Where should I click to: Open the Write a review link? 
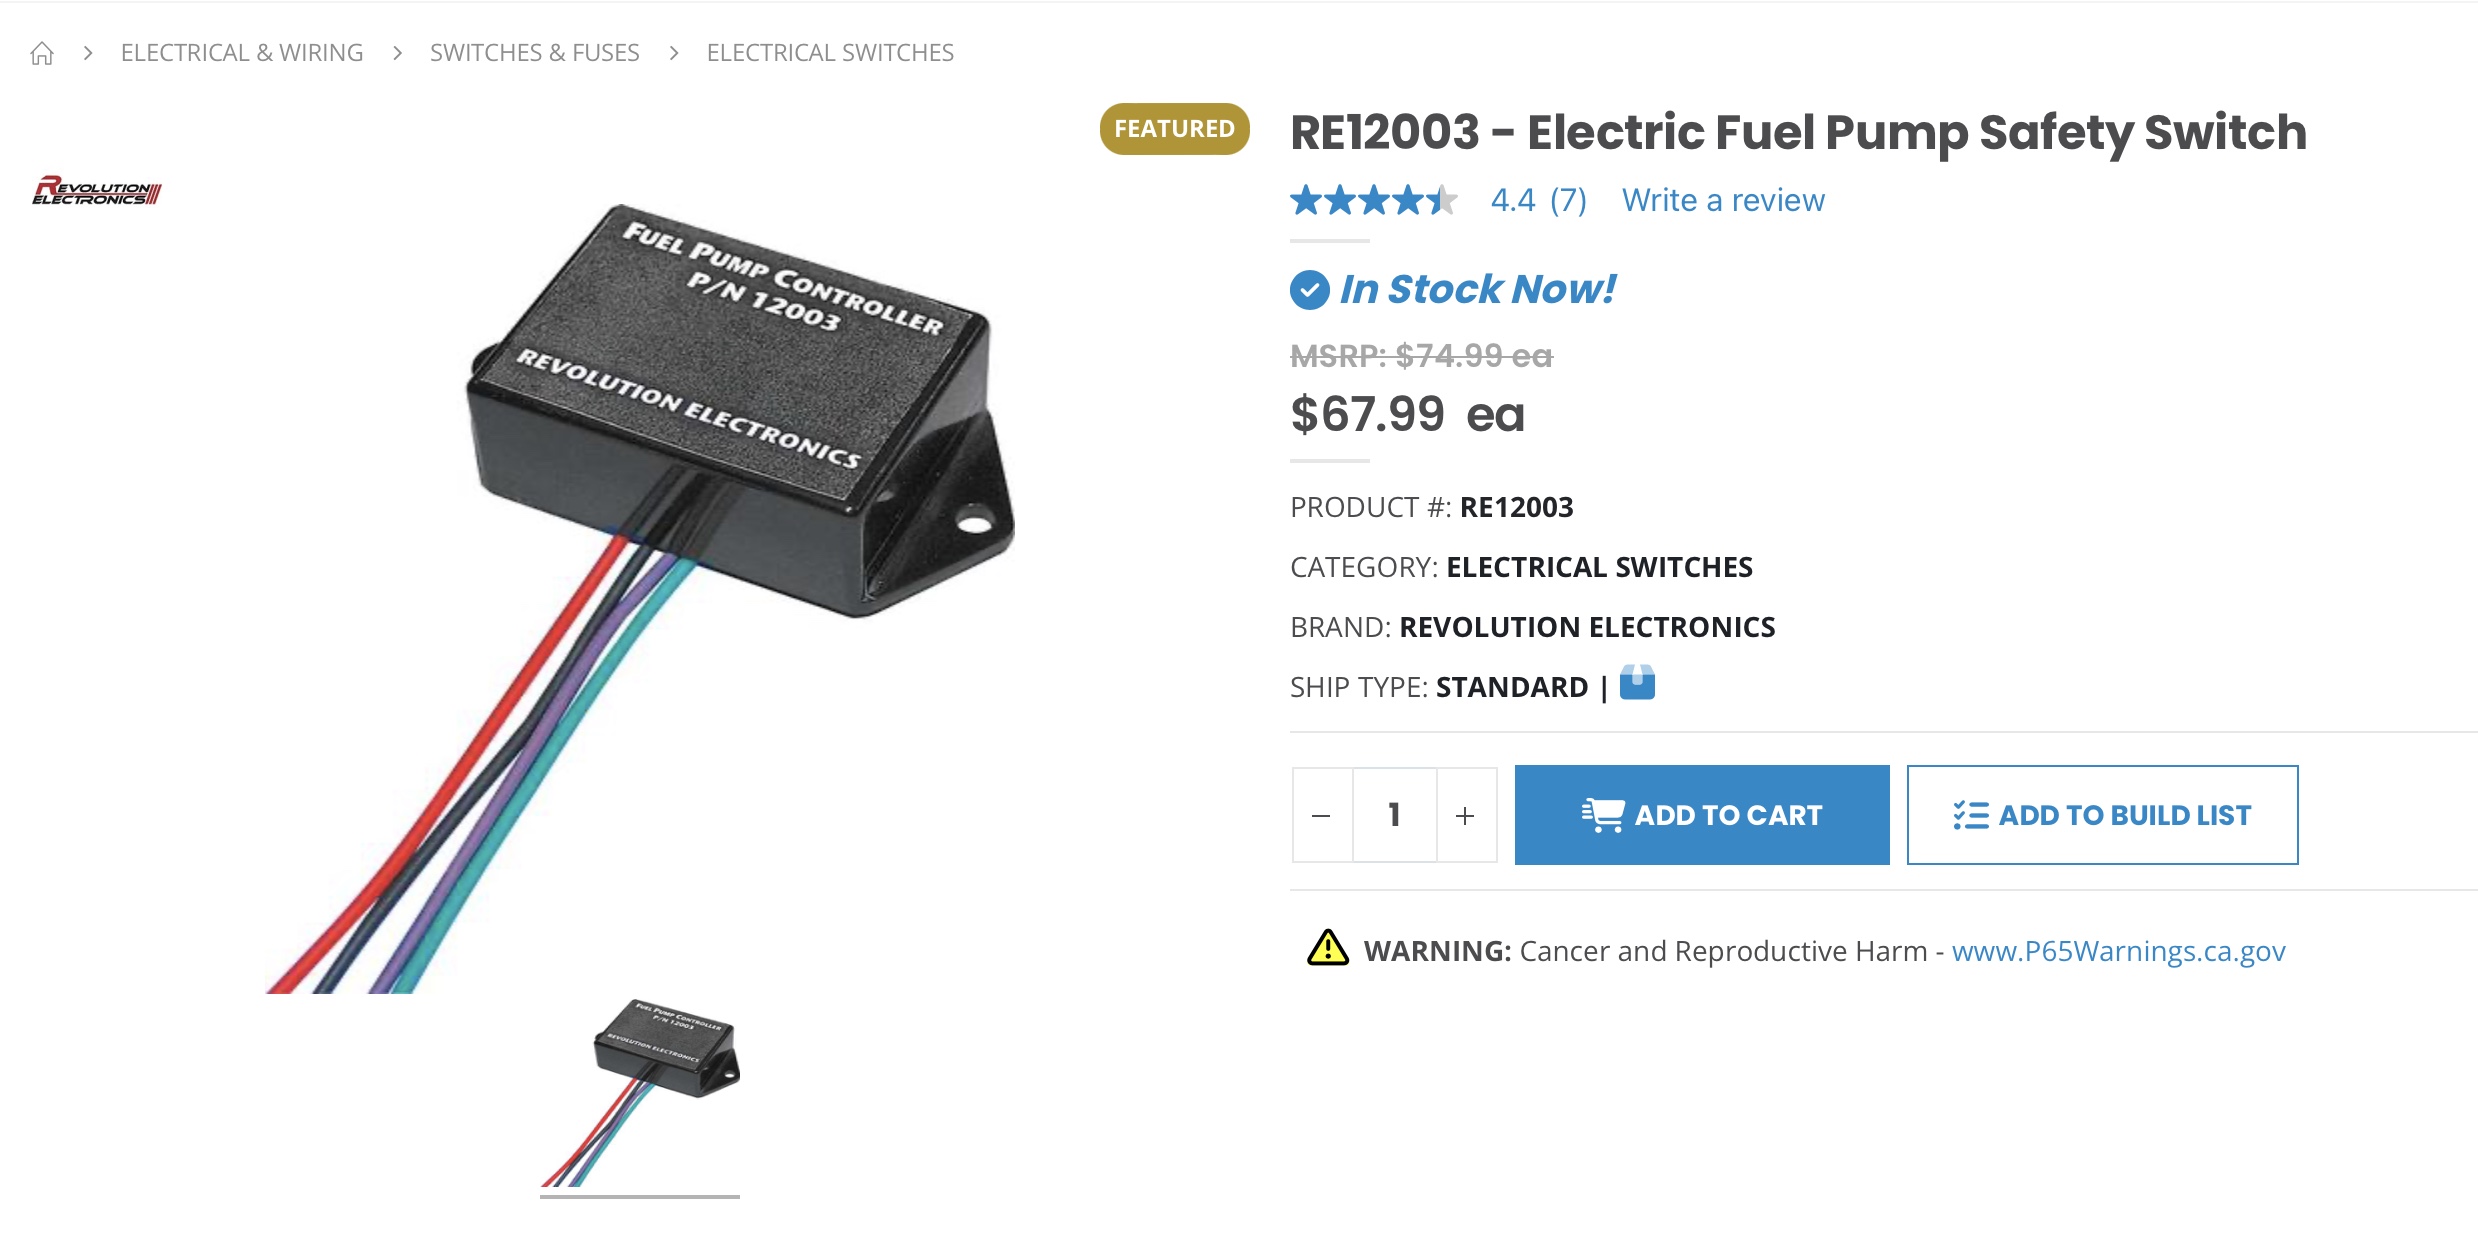pyautogui.click(x=1722, y=201)
